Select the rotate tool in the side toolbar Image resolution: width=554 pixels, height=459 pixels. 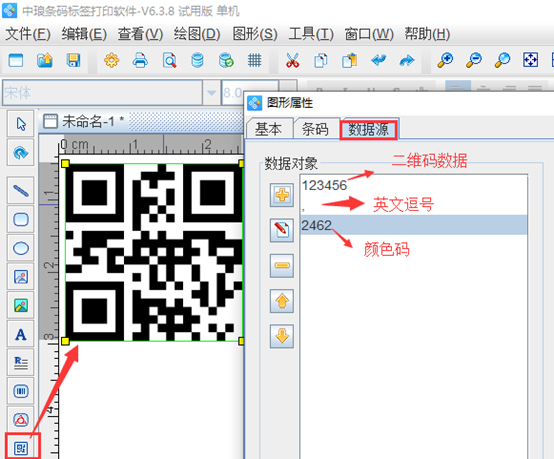(21, 153)
